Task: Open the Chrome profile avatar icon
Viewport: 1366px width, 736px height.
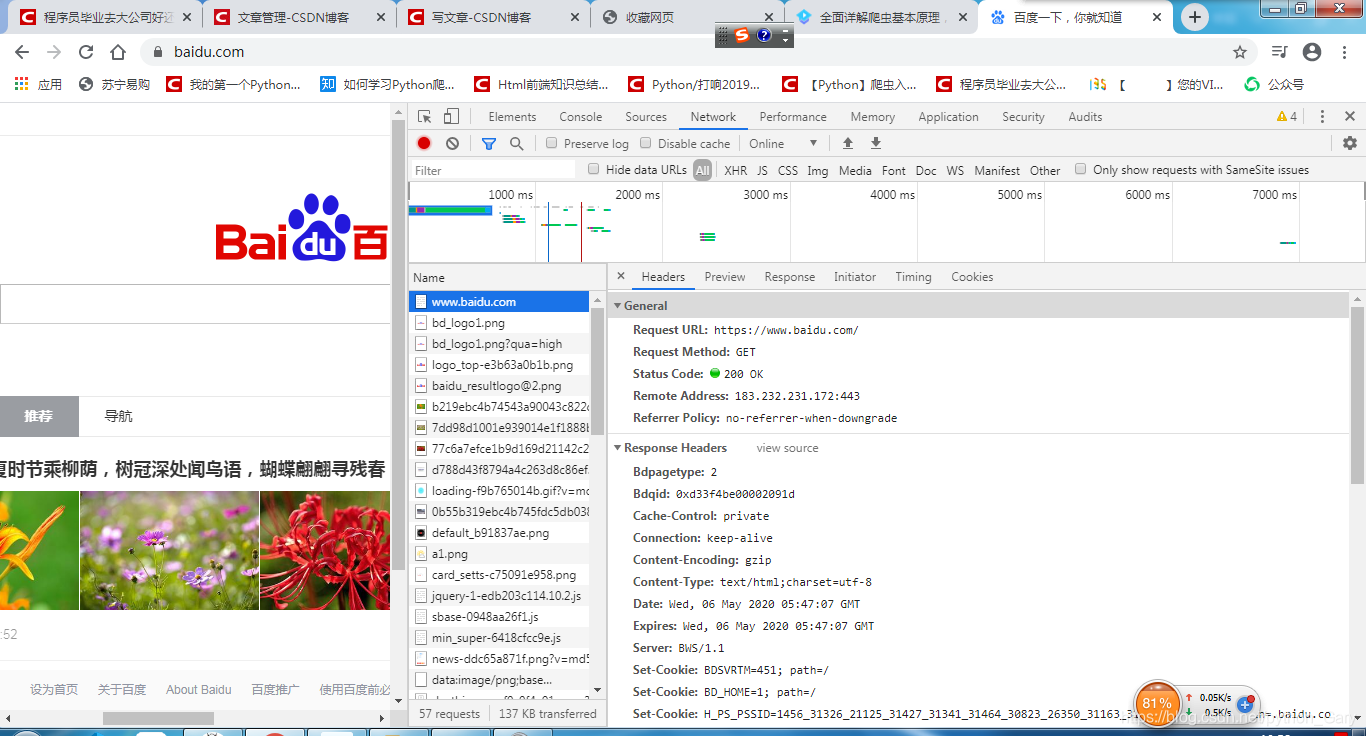Action: coord(1312,52)
